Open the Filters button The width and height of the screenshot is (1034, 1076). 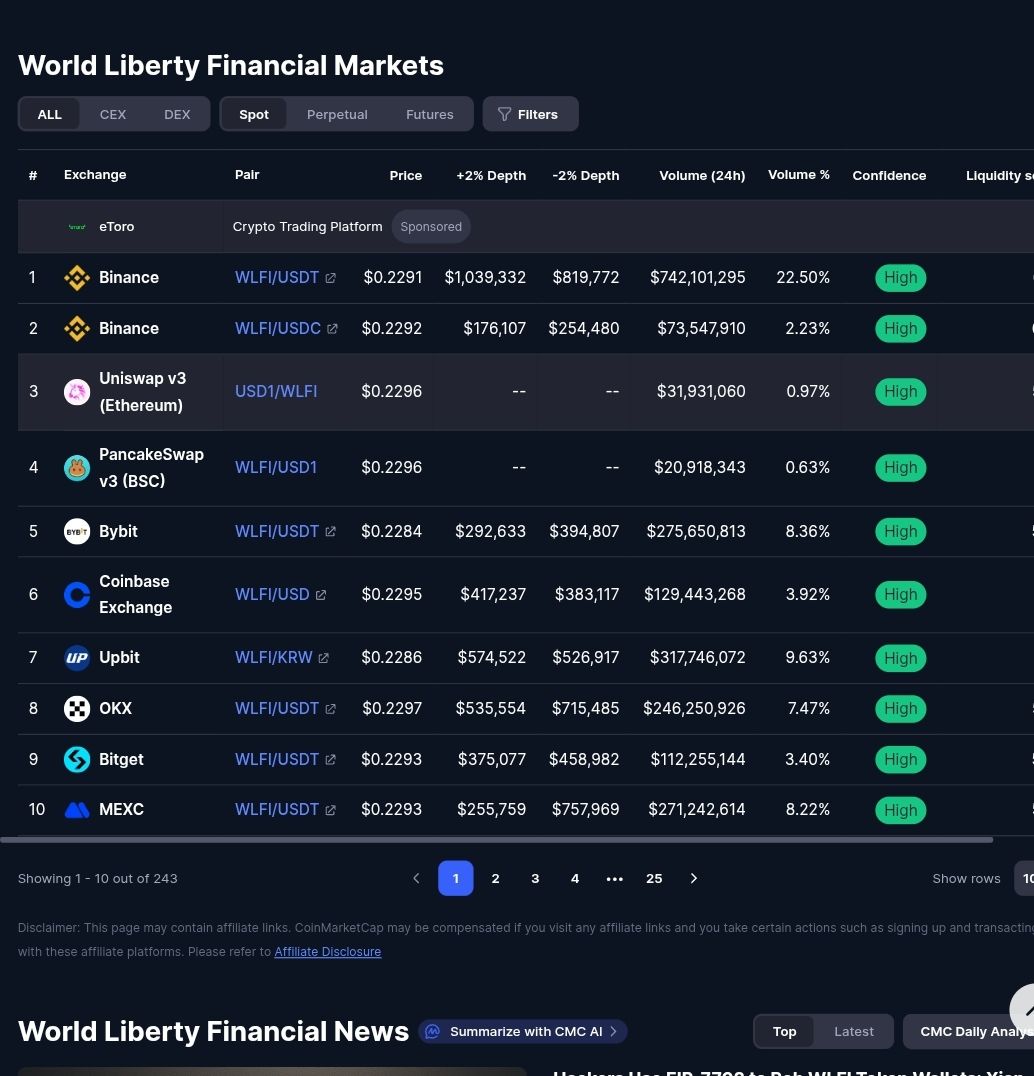click(x=530, y=115)
